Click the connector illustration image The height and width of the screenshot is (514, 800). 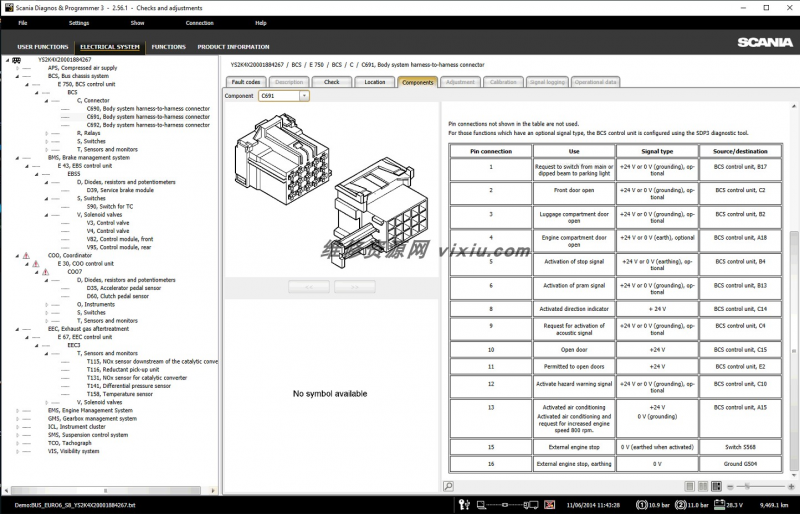click(x=331, y=189)
